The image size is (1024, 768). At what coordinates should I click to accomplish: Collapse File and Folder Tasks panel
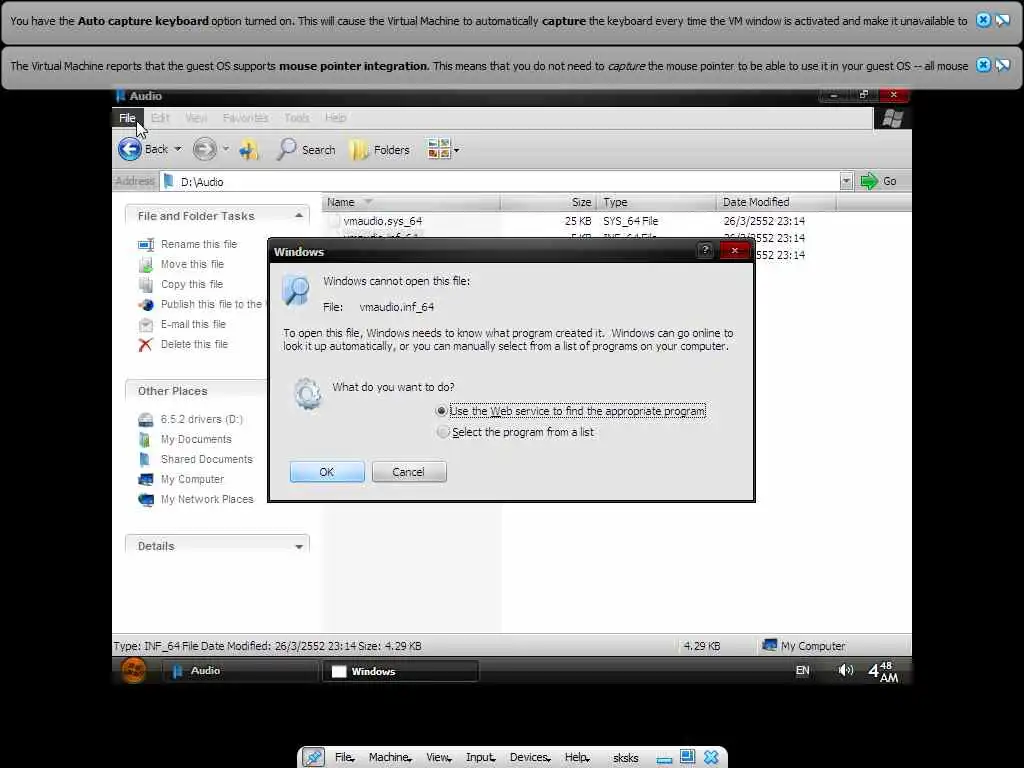click(x=298, y=216)
